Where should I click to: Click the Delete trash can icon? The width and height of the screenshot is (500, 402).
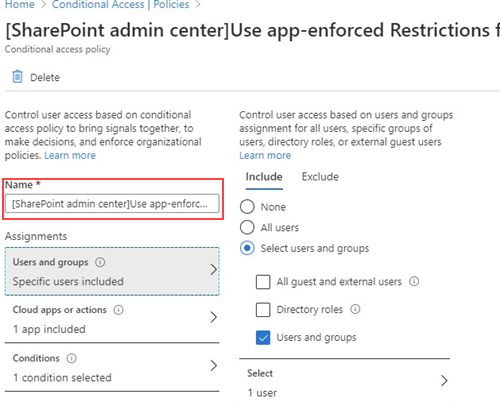tap(17, 77)
